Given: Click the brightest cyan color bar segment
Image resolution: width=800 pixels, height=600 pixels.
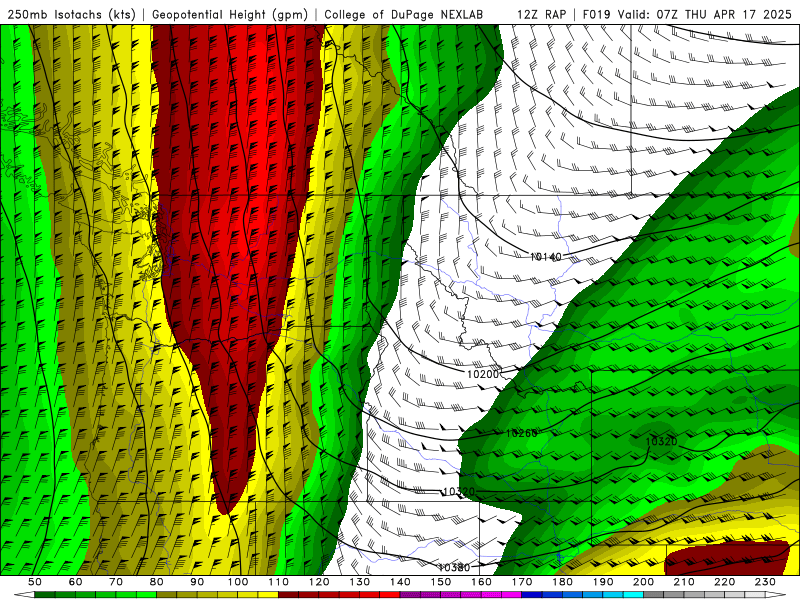Looking at the screenshot, I should [x=633, y=595].
